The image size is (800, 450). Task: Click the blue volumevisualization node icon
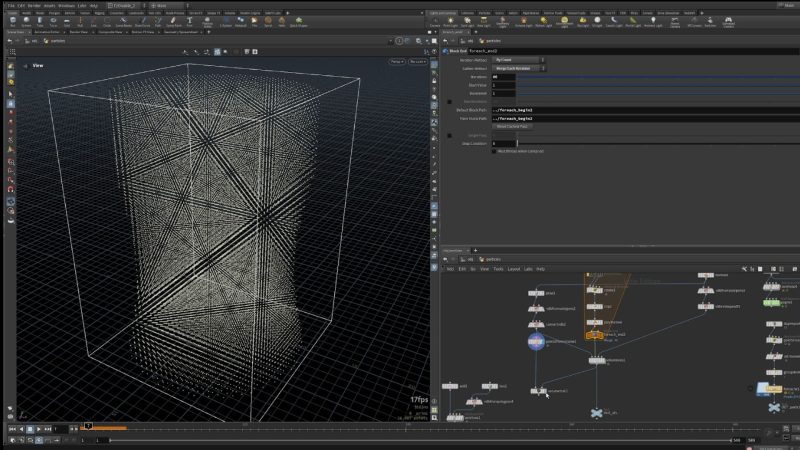pos(536,342)
